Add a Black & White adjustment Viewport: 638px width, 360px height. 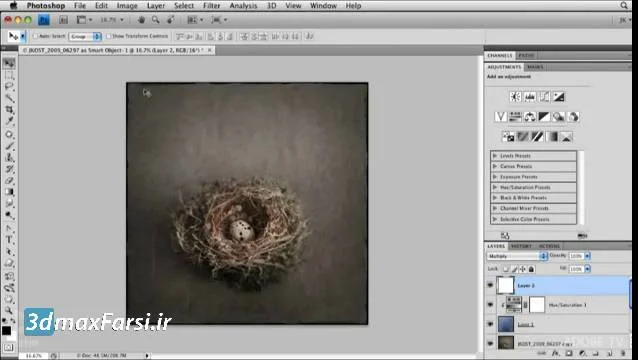click(x=544, y=117)
